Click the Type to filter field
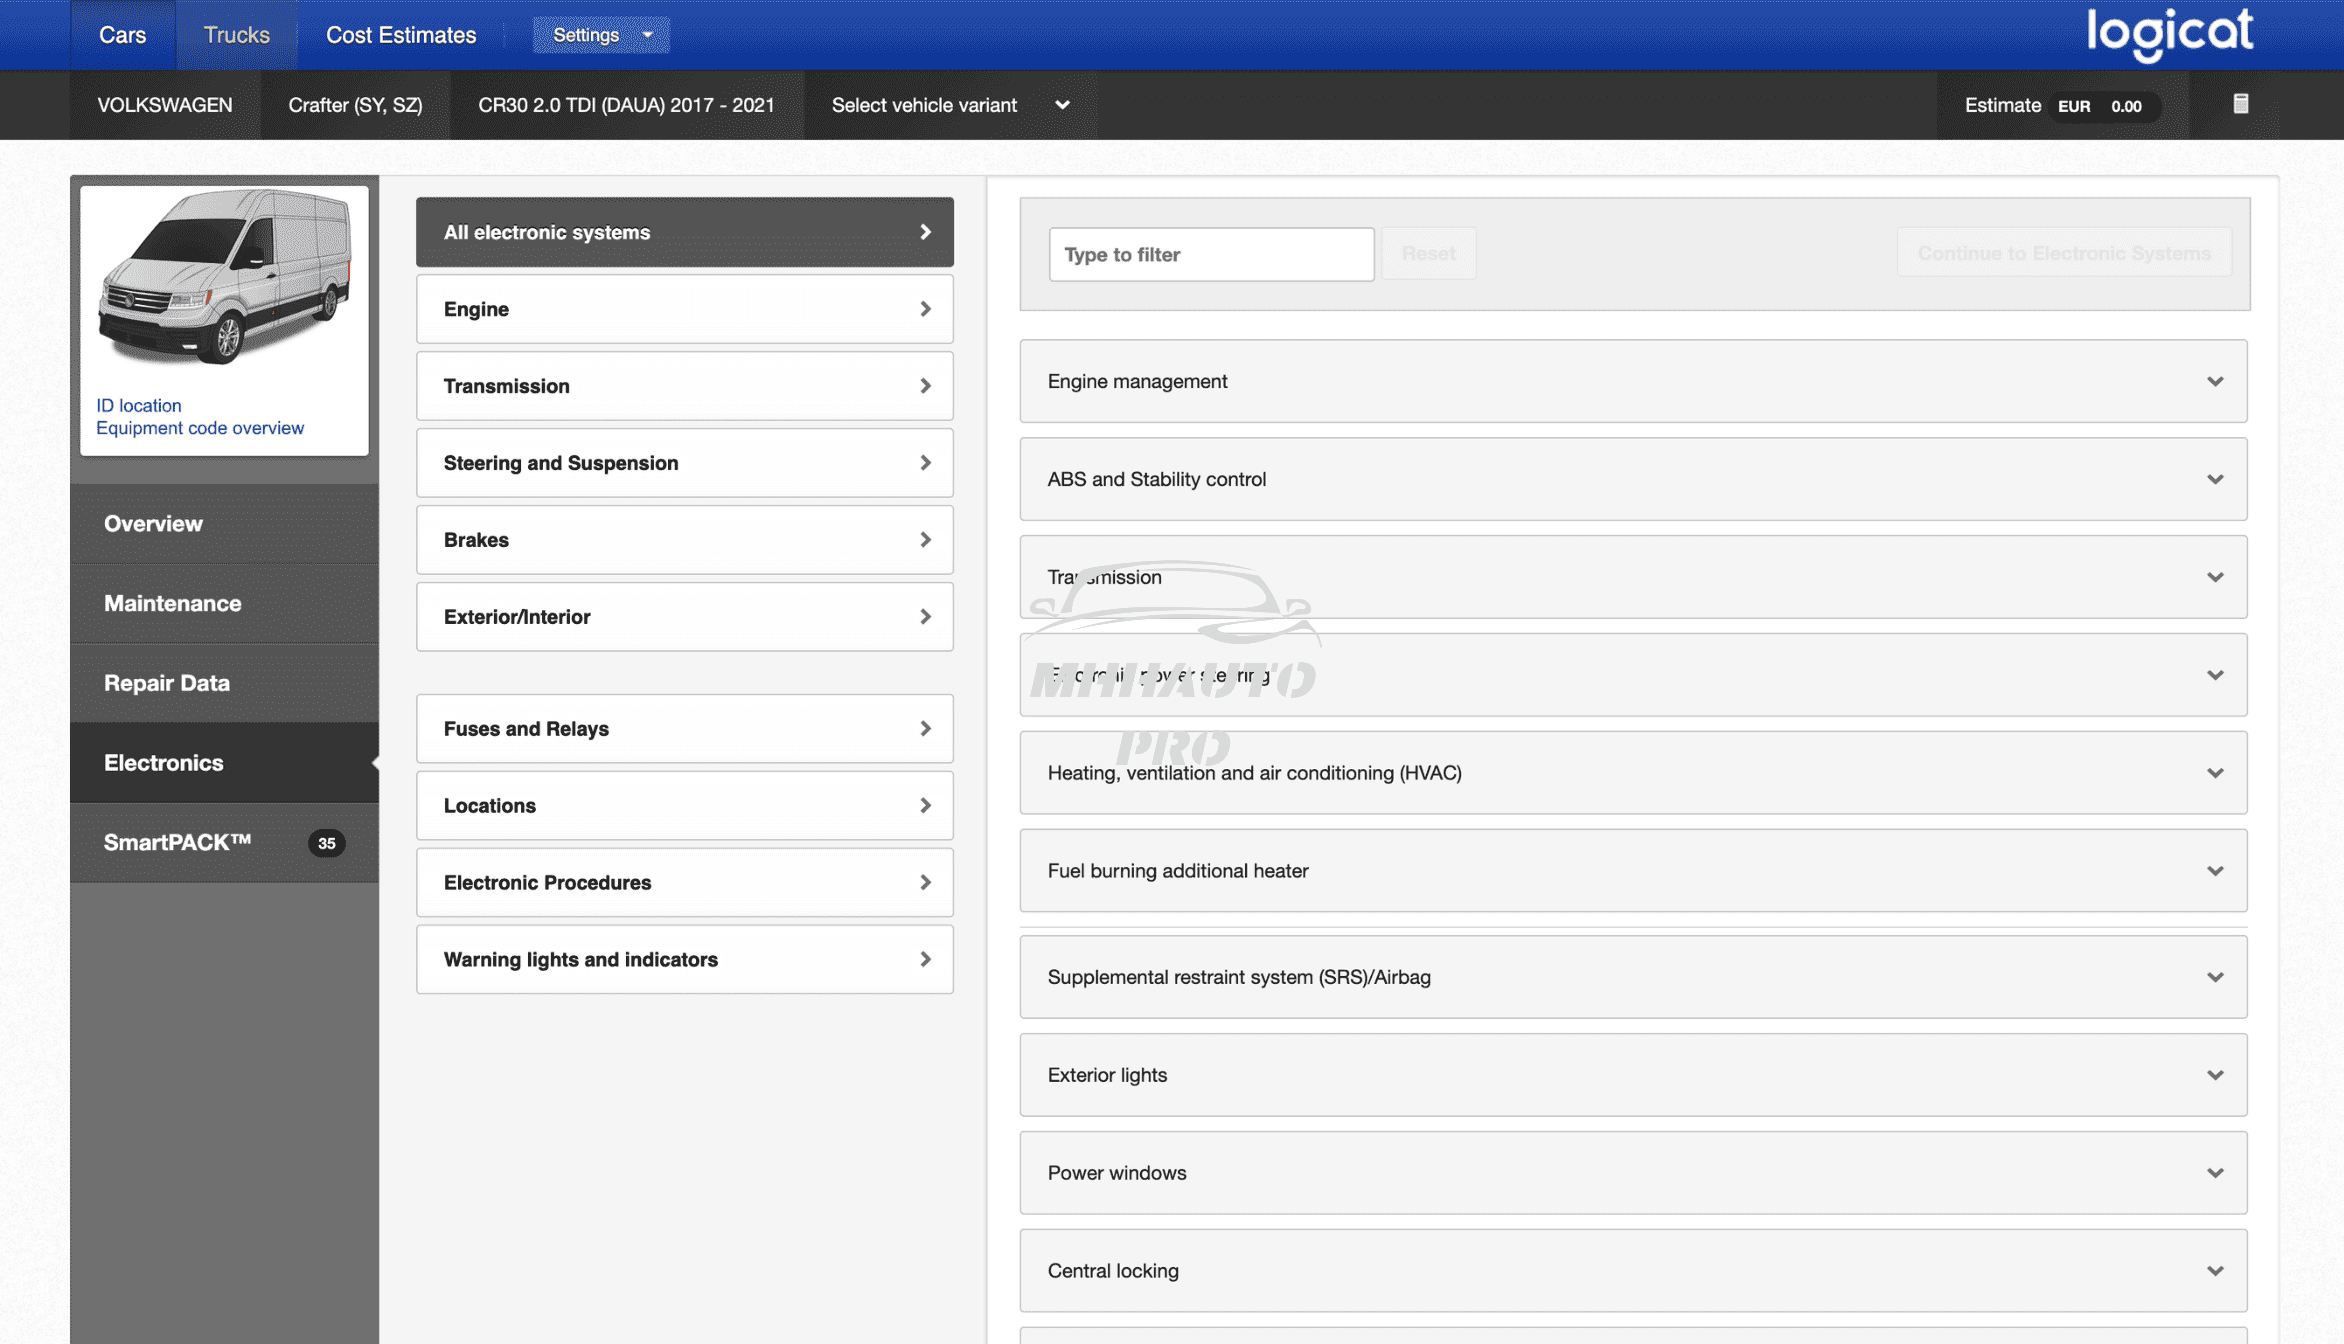The width and height of the screenshot is (2344, 1344). (x=1210, y=254)
